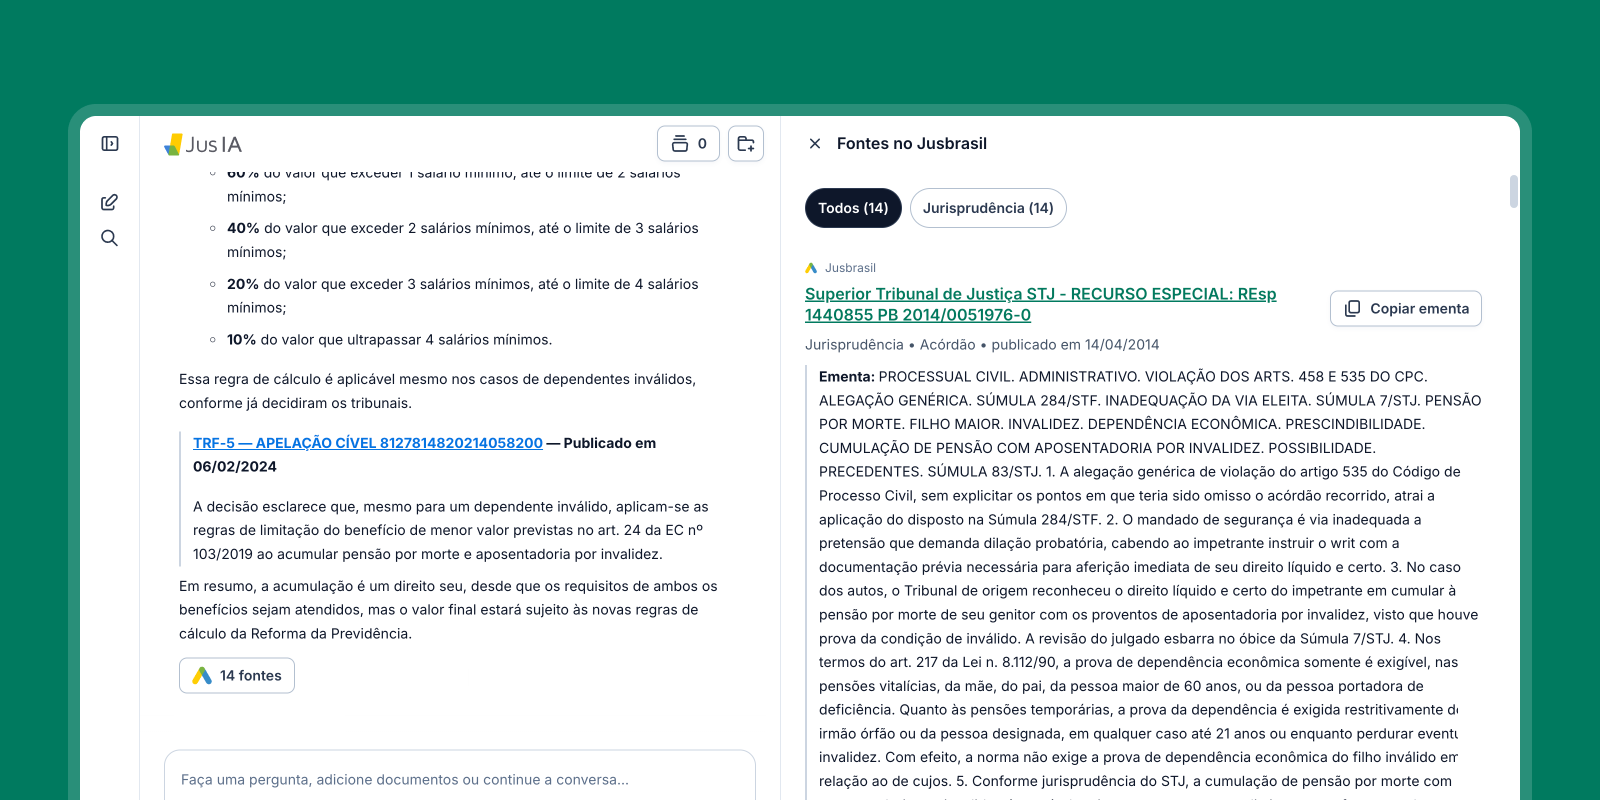Select the Todos (14) filter tab
The image size is (1600, 800).
853,208
